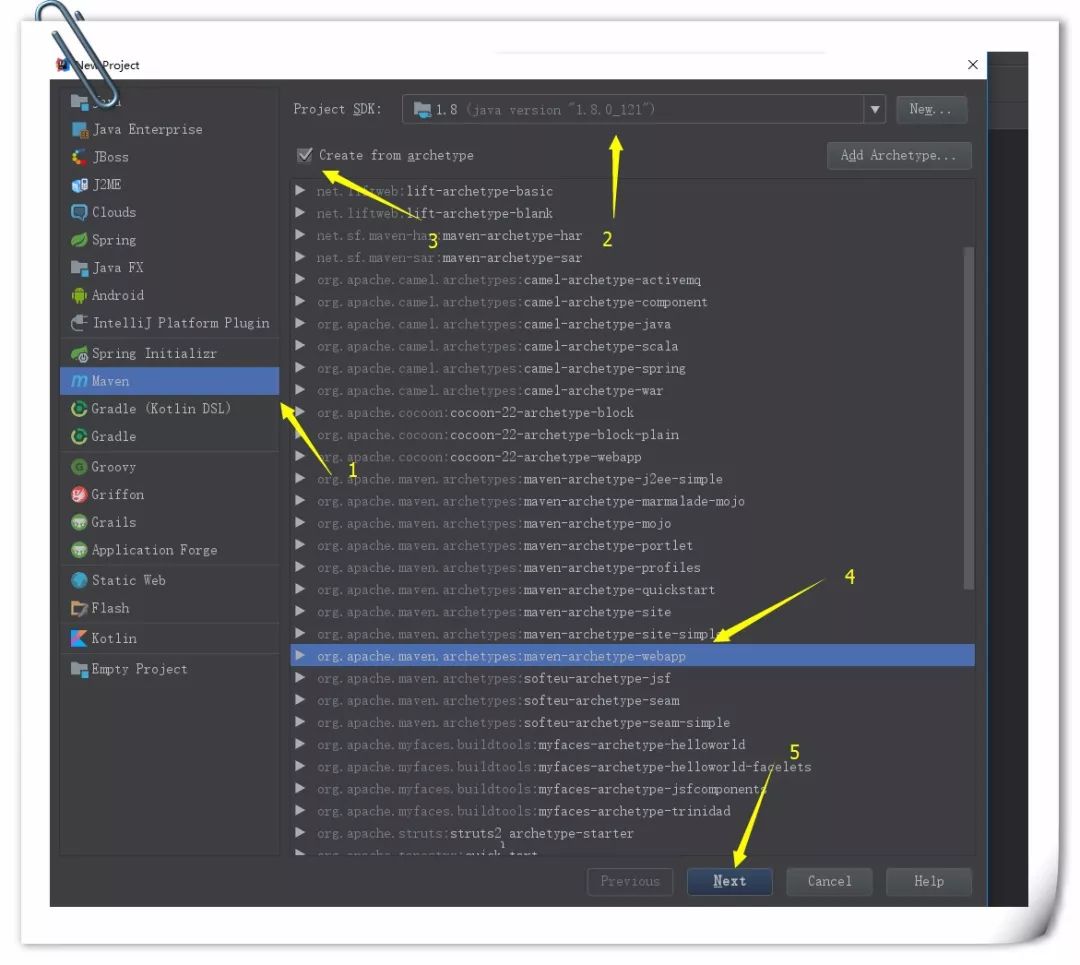Screen dimensions: 1080x965
Task: Expand camel-archetype-spring disclosure triangle
Action: pyautogui.click(x=300, y=368)
